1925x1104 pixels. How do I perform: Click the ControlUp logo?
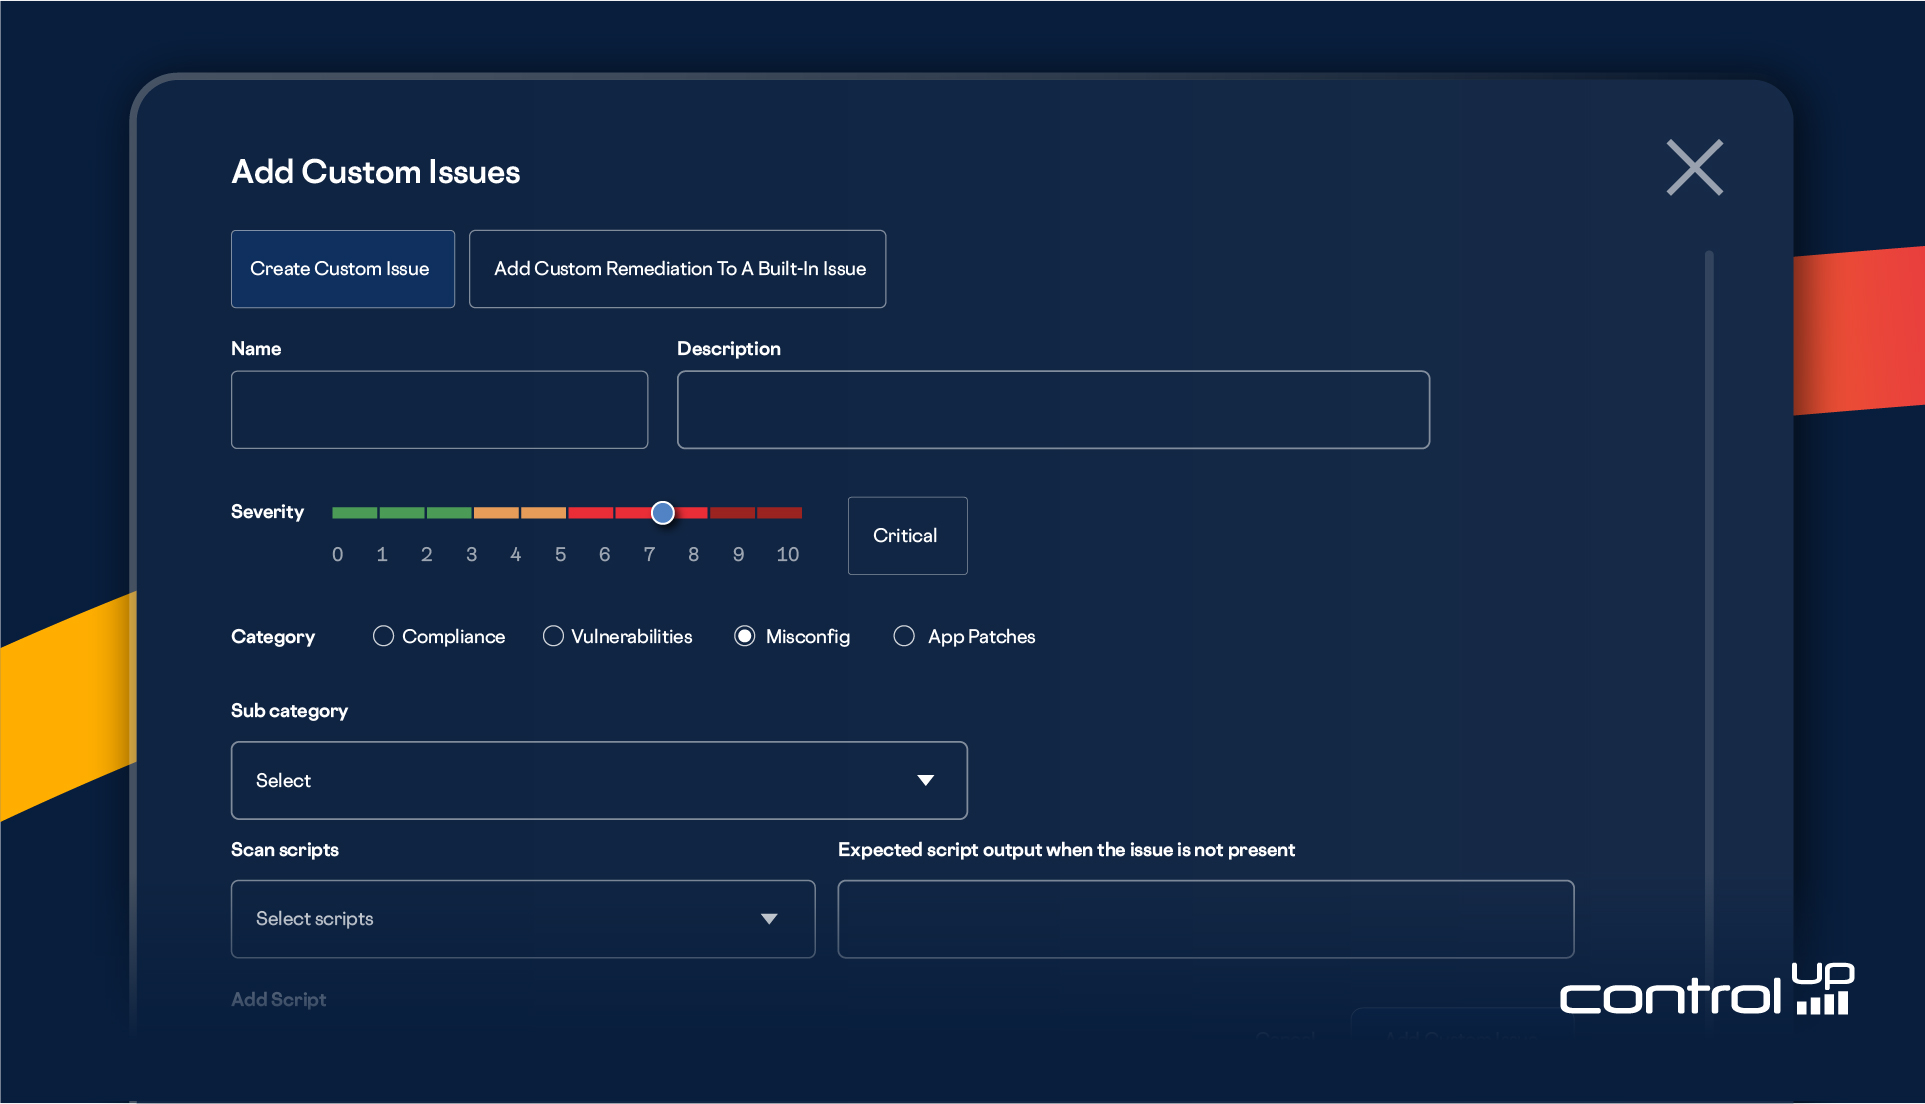click(1706, 990)
